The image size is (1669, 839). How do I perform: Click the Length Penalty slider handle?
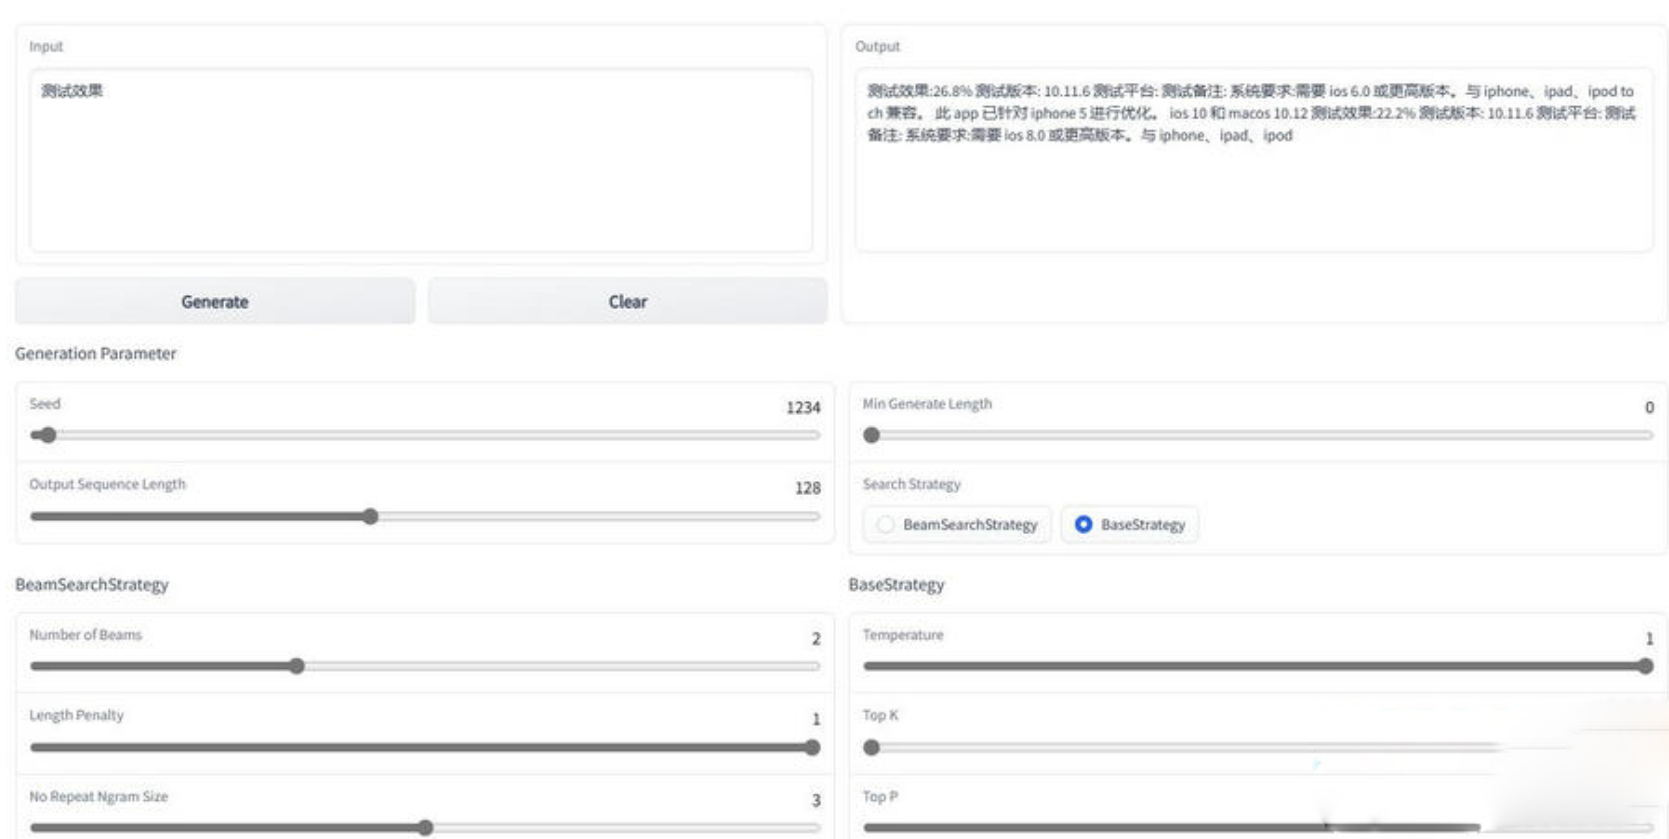pos(812,747)
